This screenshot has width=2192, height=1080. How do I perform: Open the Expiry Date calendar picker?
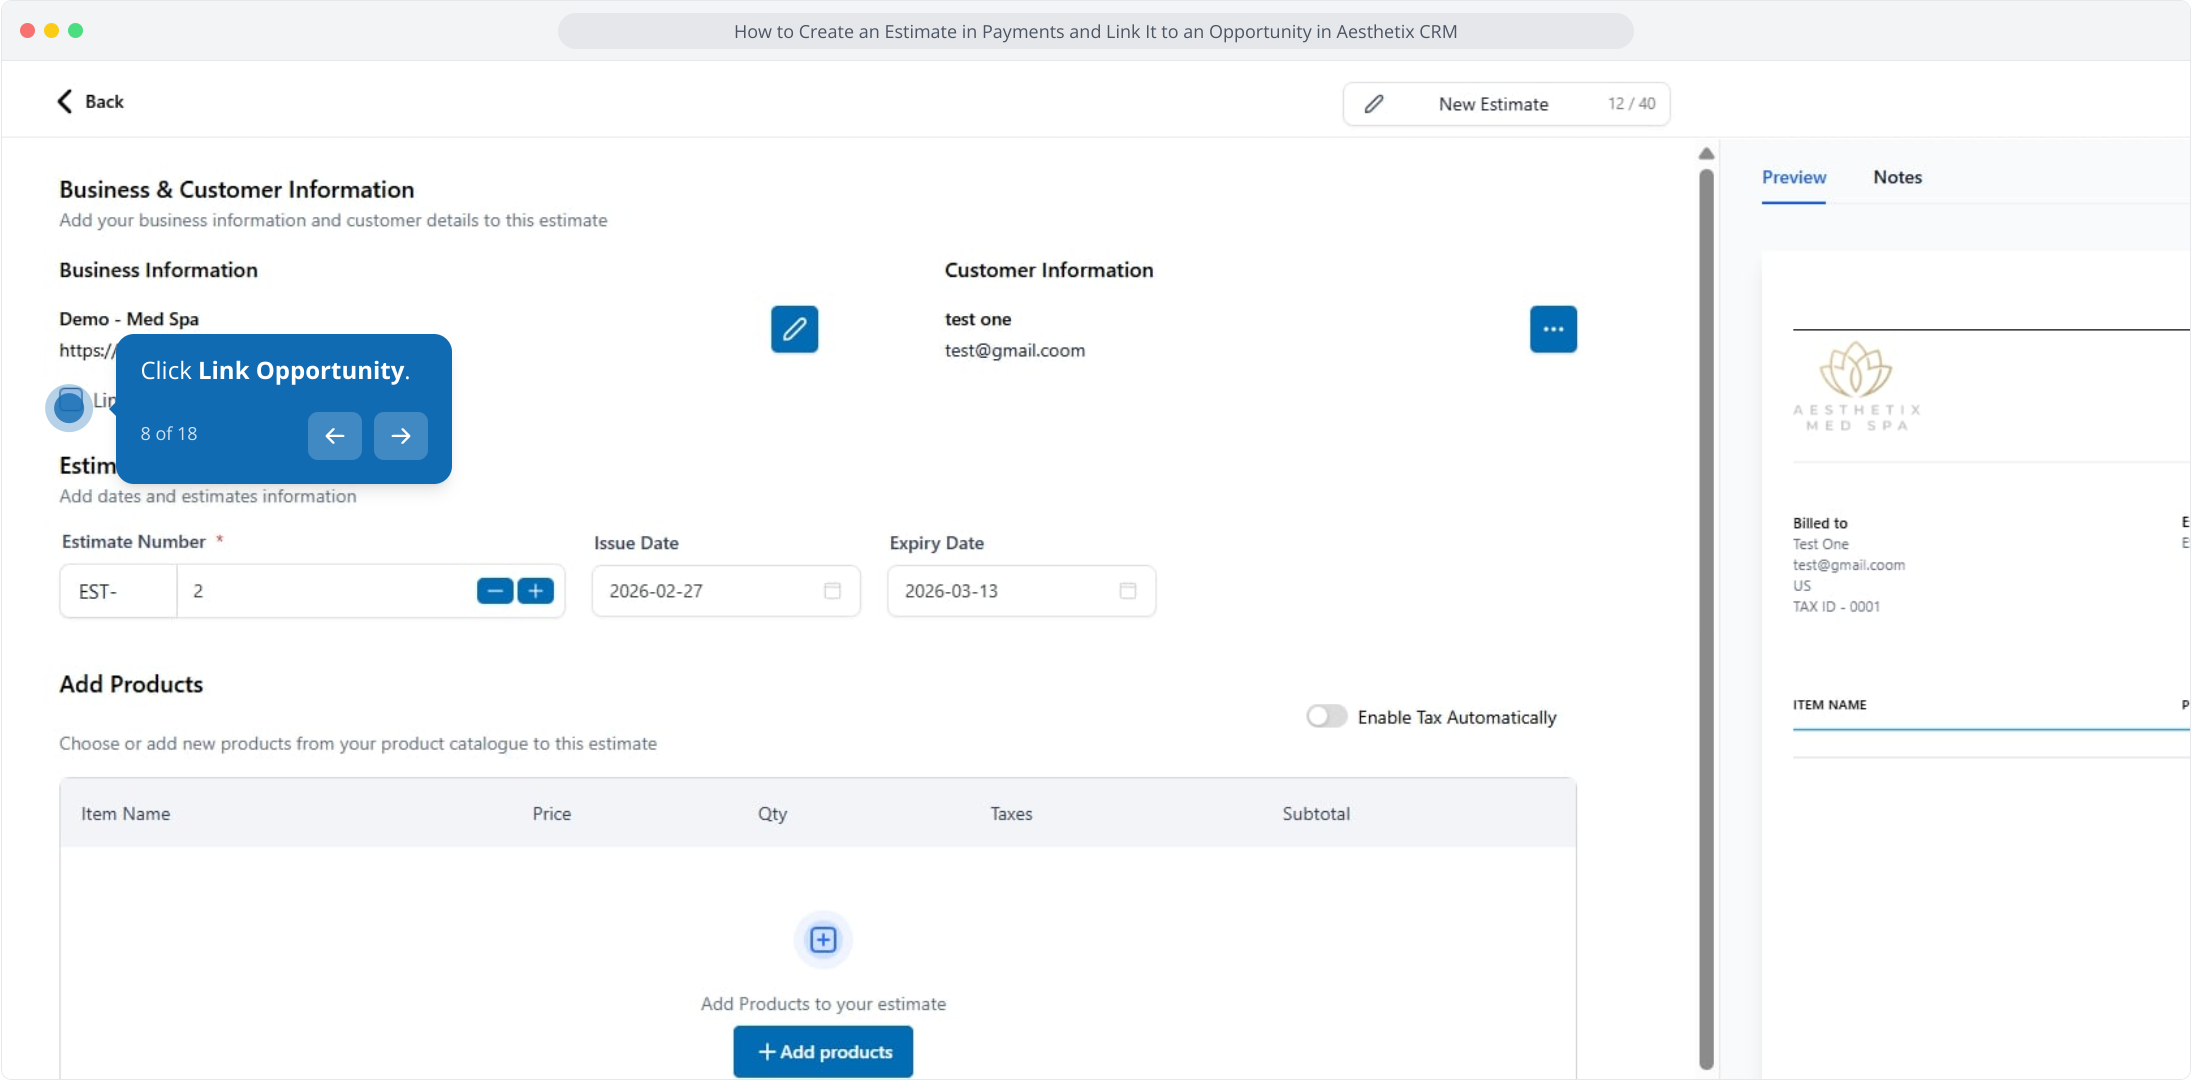point(1128,591)
